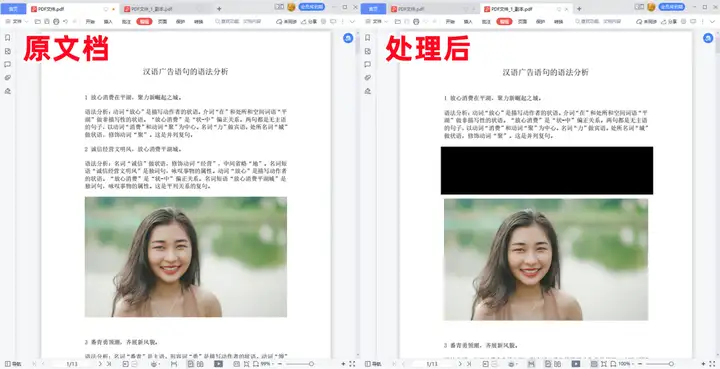Click the blue assistant circle icon in right window
This screenshot has width=720, height=369.
pyautogui.click(x=708, y=38)
